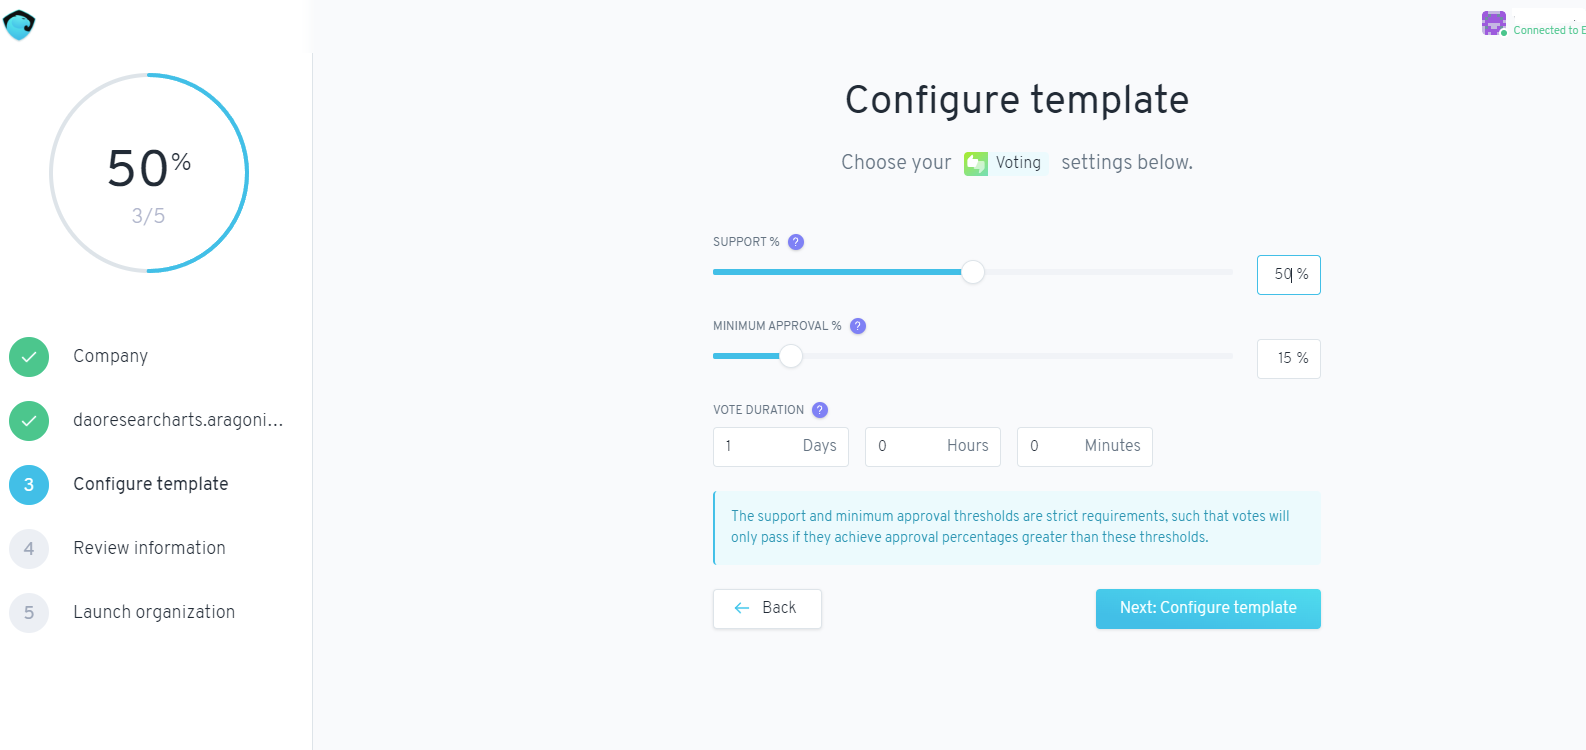
Task: Open Vote Duration help icon
Action: pyautogui.click(x=820, y=410)
